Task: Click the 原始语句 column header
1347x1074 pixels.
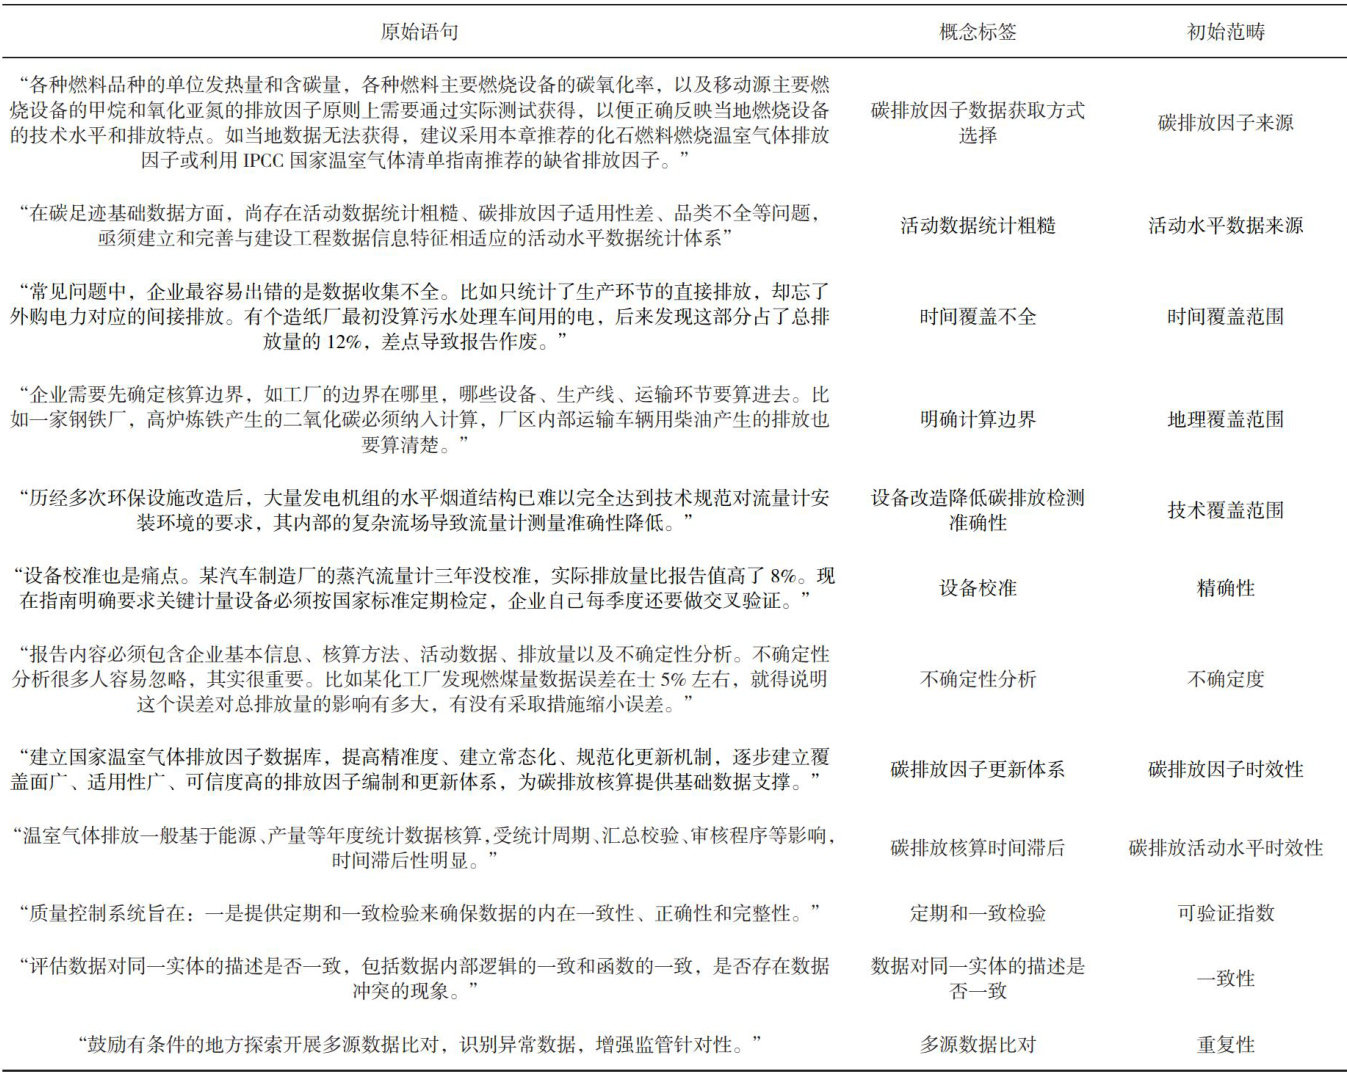Action: coord(419,32)
